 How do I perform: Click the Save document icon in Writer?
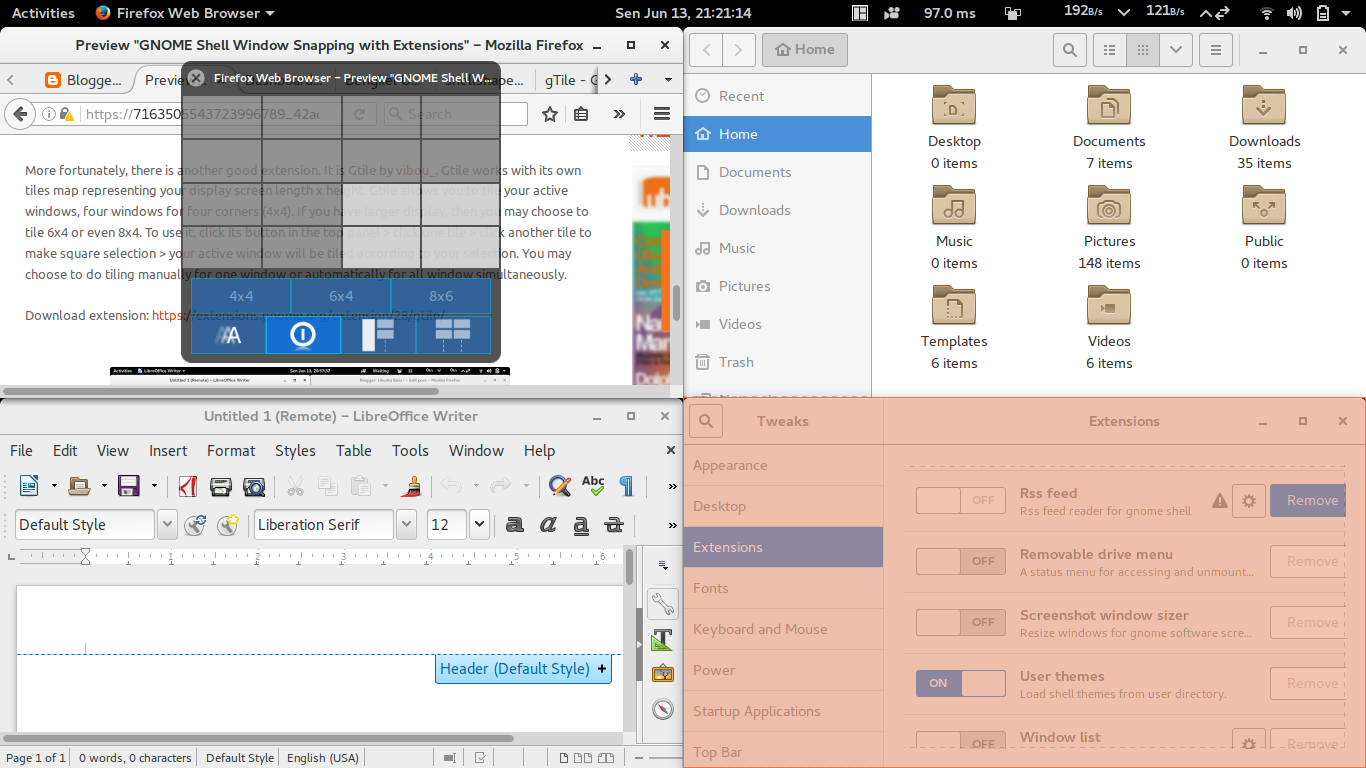(129, 486)
